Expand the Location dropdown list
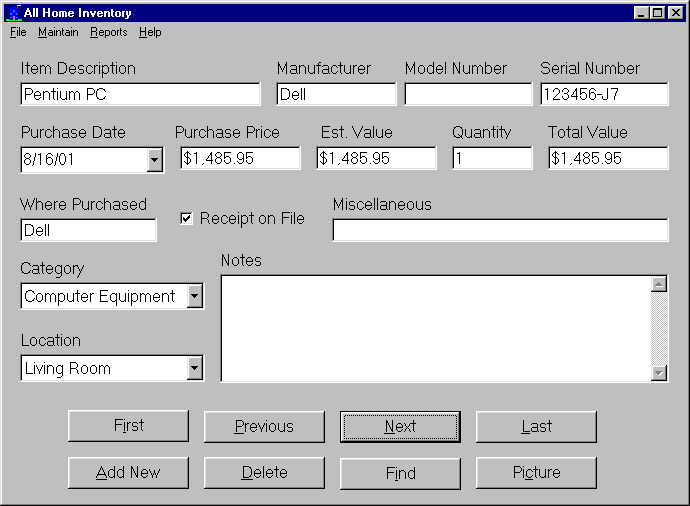The height and width of the screenshot is (506, 690). (x=195, y=368)
